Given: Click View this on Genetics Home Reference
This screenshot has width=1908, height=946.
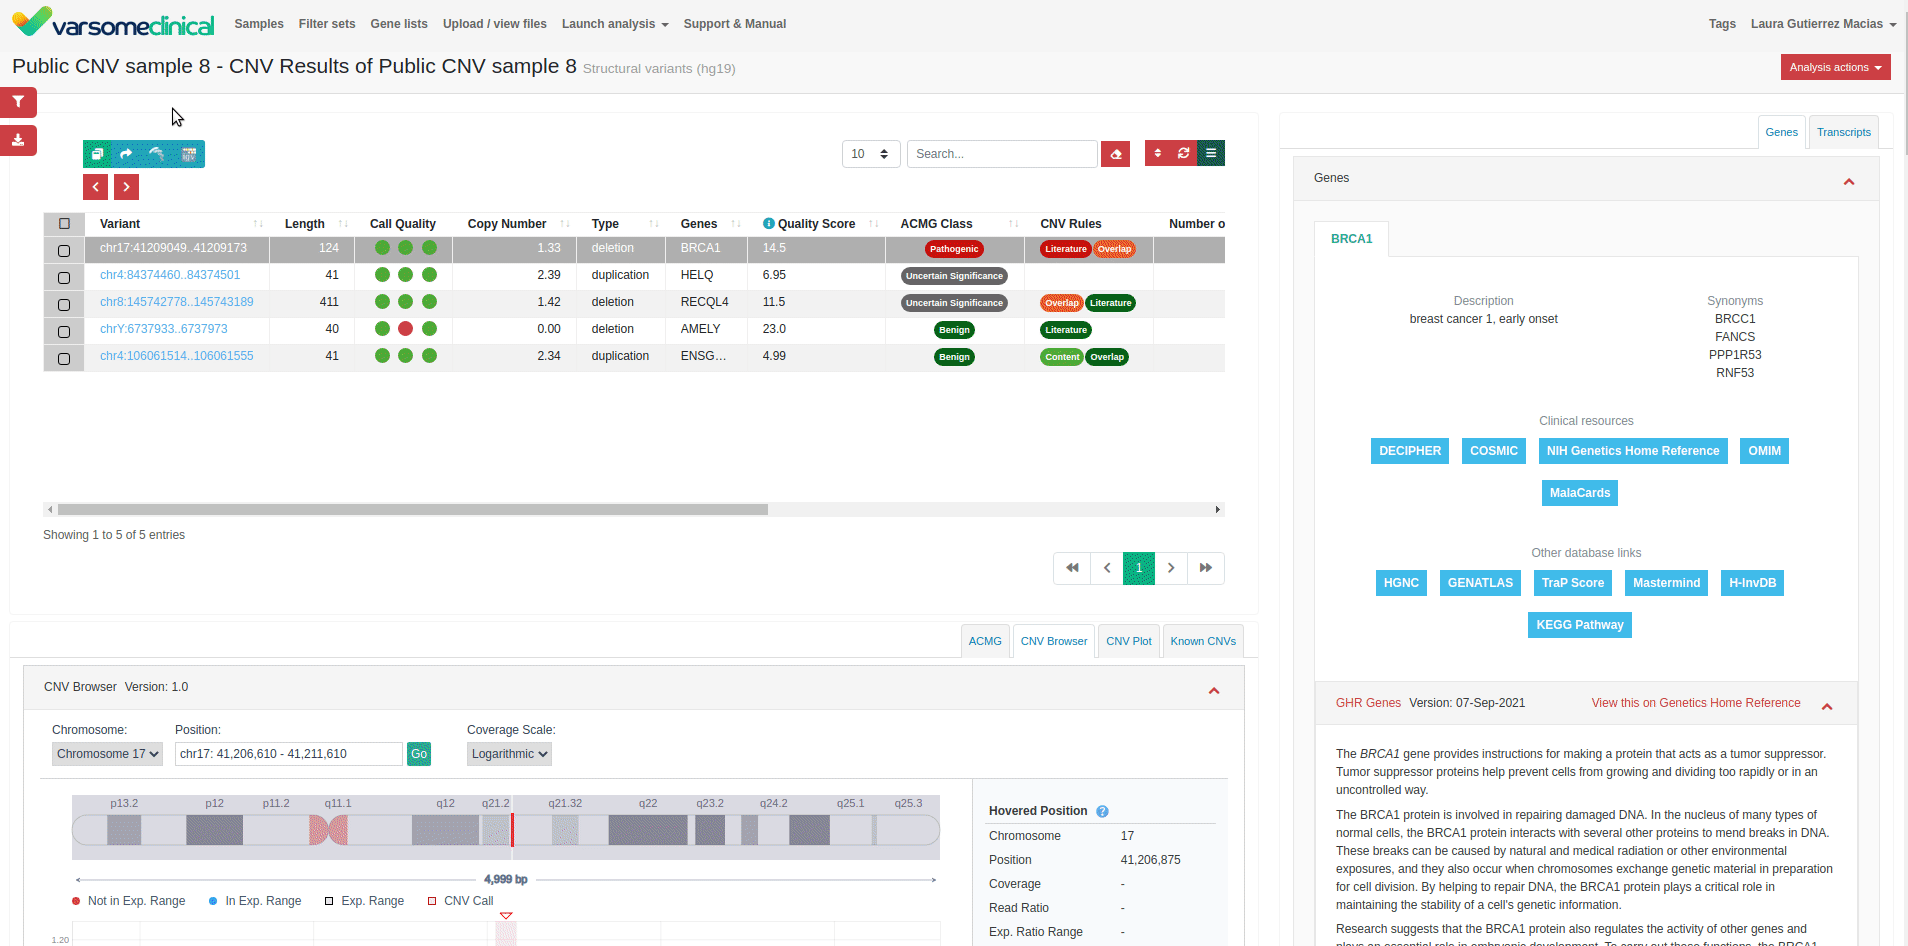Looking at the screenshot, I should pos(1695,702).
